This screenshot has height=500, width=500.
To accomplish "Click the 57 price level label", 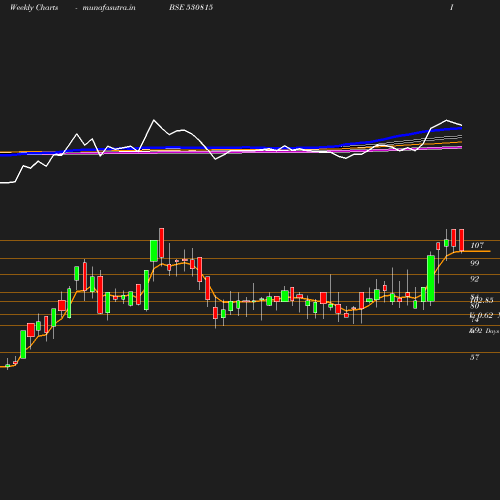I will click(x=475, y=357).
